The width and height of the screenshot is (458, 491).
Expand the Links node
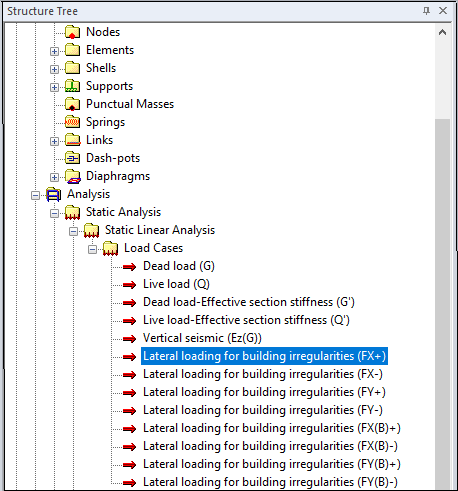[54, 141]
